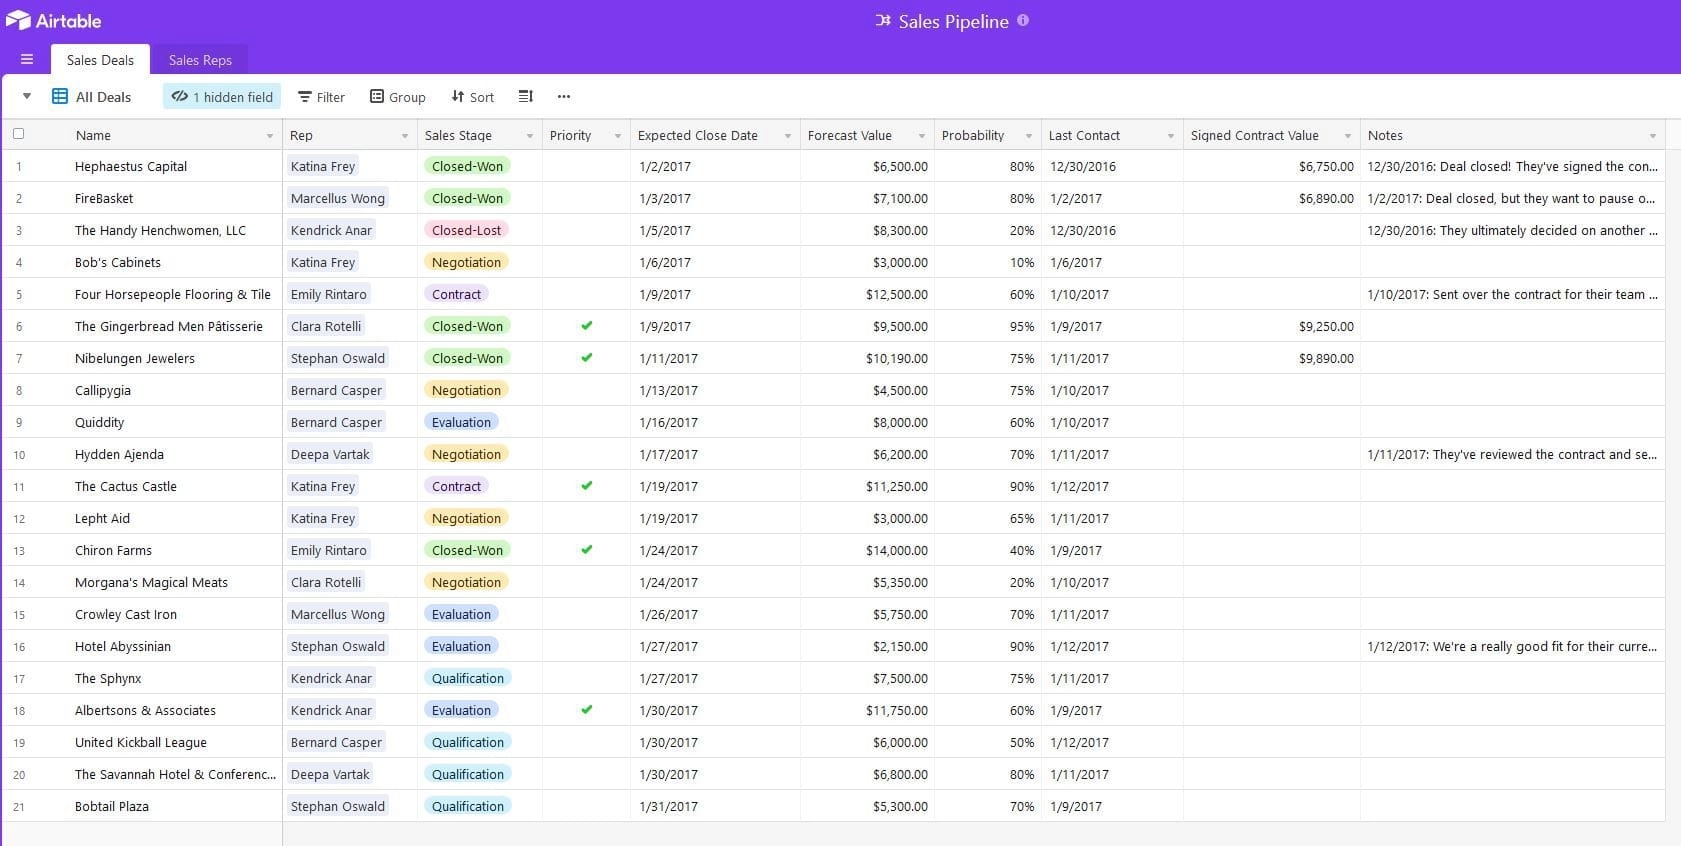Click Bernard Casper in United Kickball League row

click(x=336, y=742)
